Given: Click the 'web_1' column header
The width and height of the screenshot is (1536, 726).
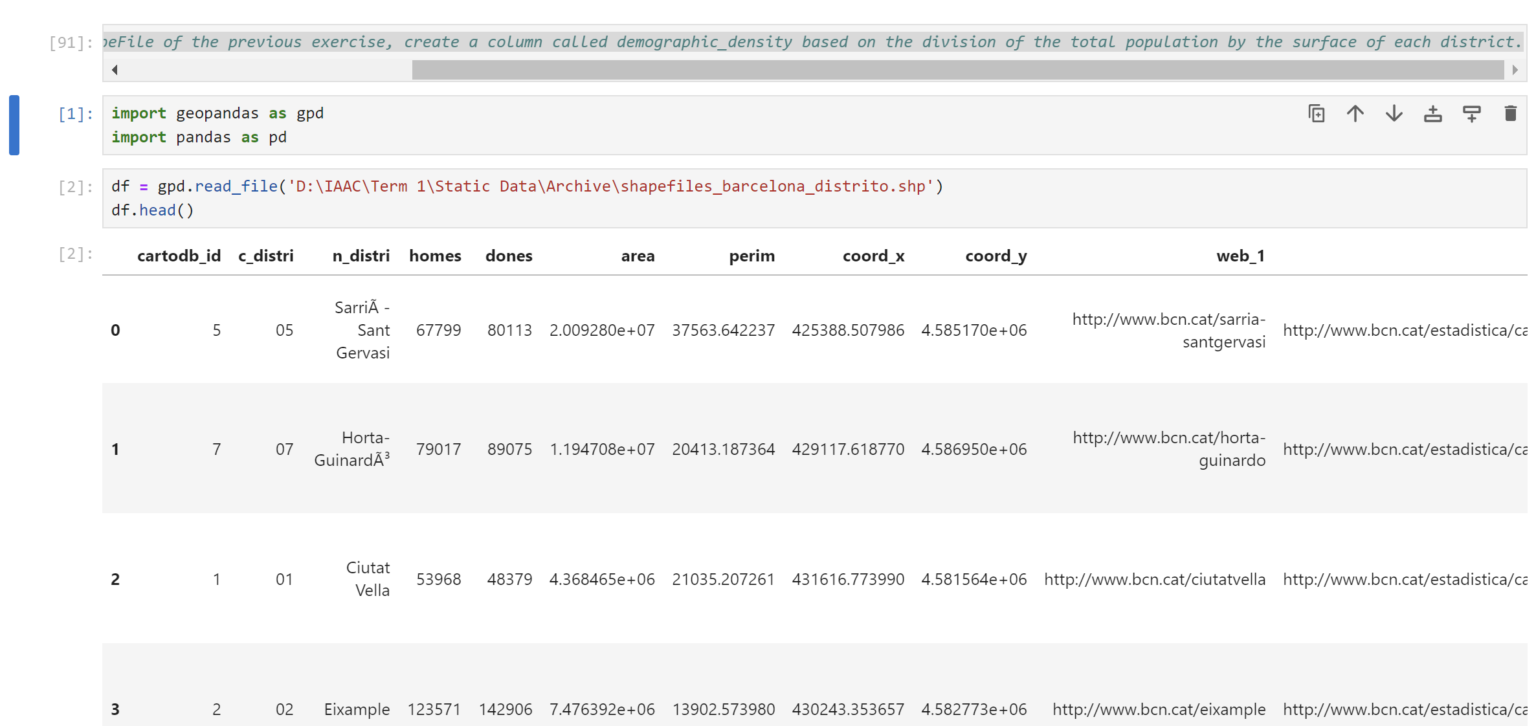Looking at the screenshot, I should pos(1240,256).
